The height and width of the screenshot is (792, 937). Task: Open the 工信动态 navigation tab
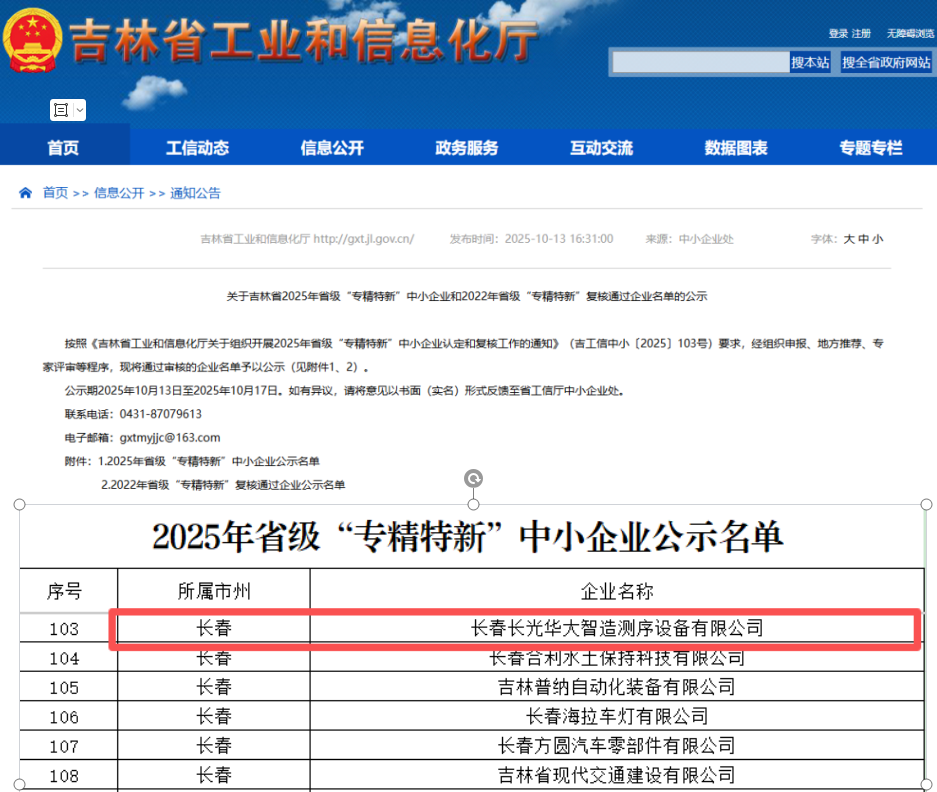pyautogui.click(x=197, y=146)
